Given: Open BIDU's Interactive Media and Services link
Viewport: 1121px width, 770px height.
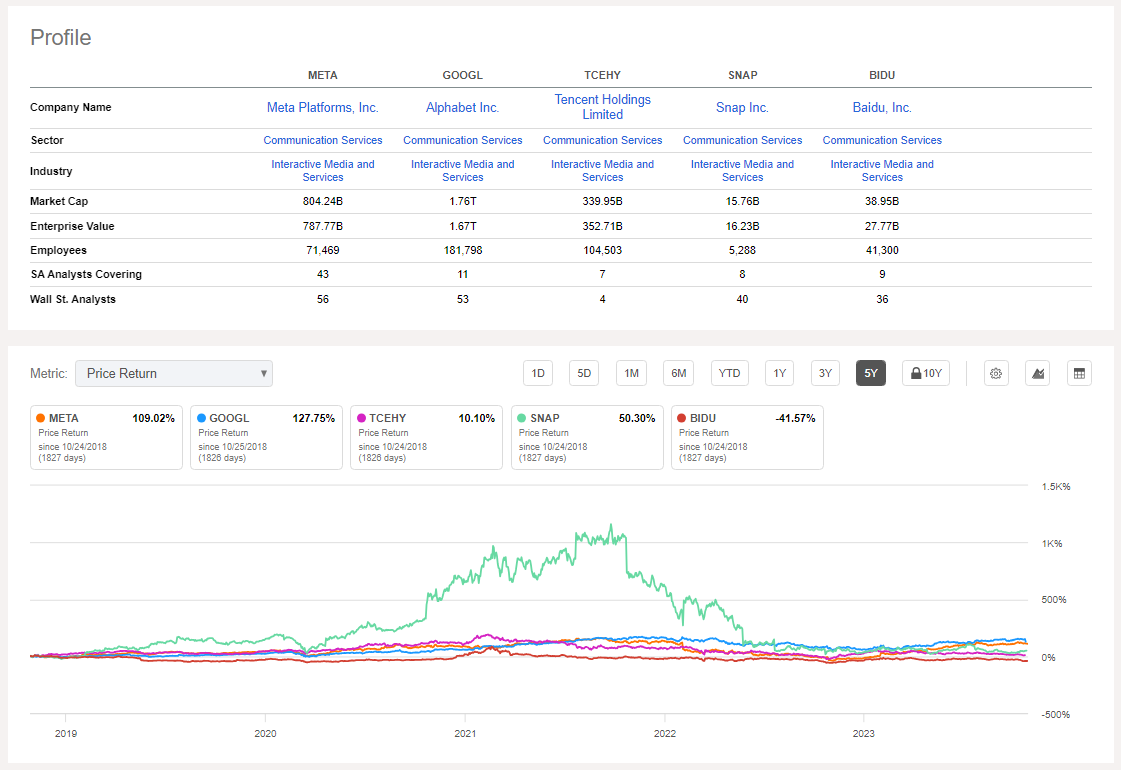Looking at the screenshot, I should (x=882, y=171).
